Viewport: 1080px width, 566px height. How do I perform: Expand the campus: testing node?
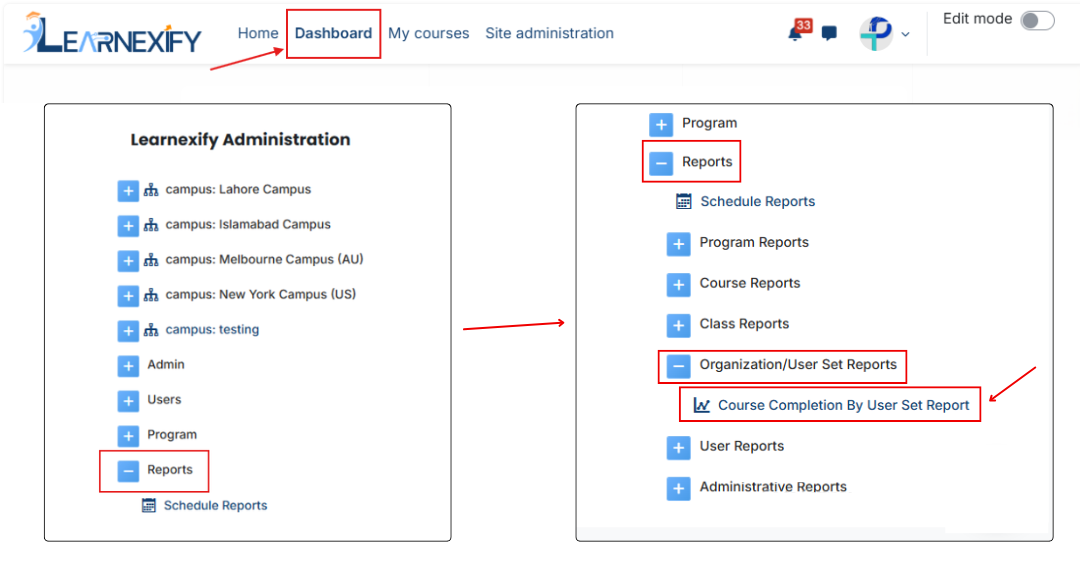tap(128, 331)
